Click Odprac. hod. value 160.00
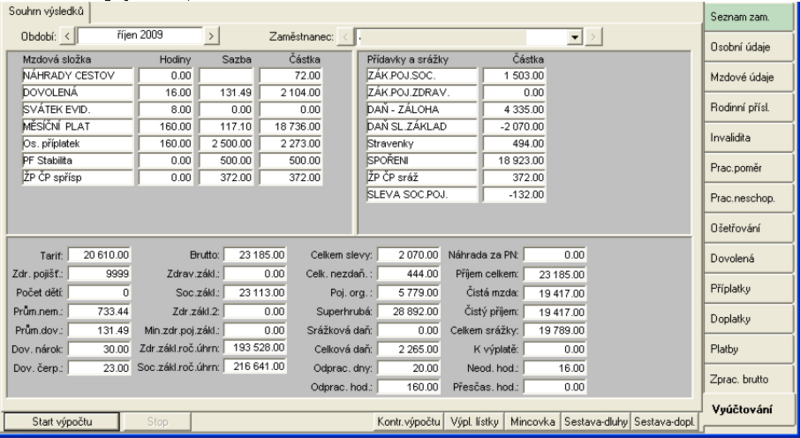The image size is (800, 438). pyautogui.click(x=409, y=387)
